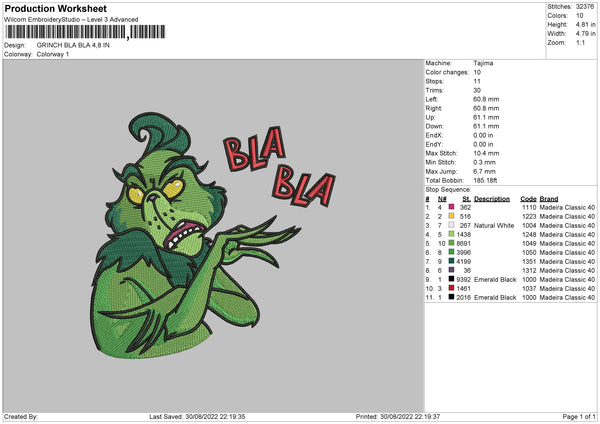Image resolution: width=600 pixels, height=424 pixels.
Task: Click the green swatch beside 3996 stitches
Action: pyautogui.click(x=452, y=252)
